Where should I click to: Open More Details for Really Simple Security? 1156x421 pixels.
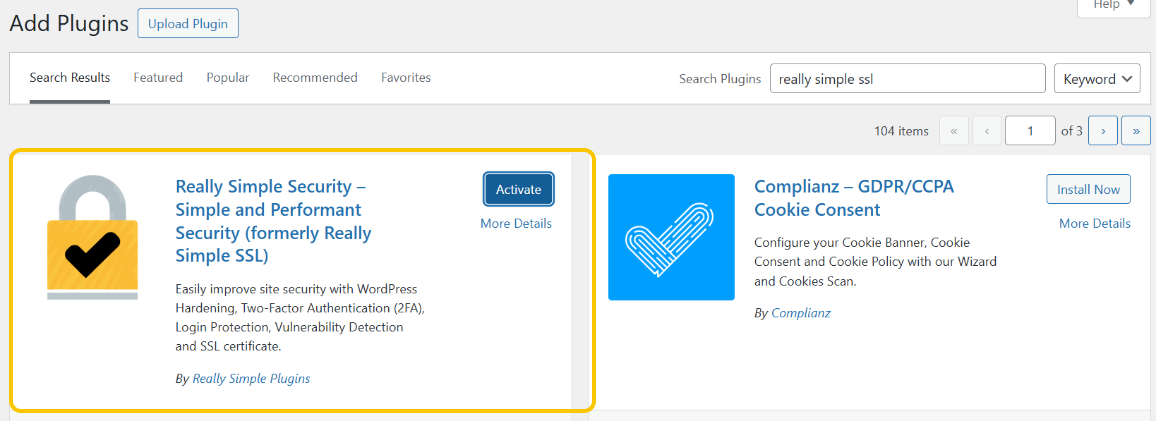pos(516,223)
